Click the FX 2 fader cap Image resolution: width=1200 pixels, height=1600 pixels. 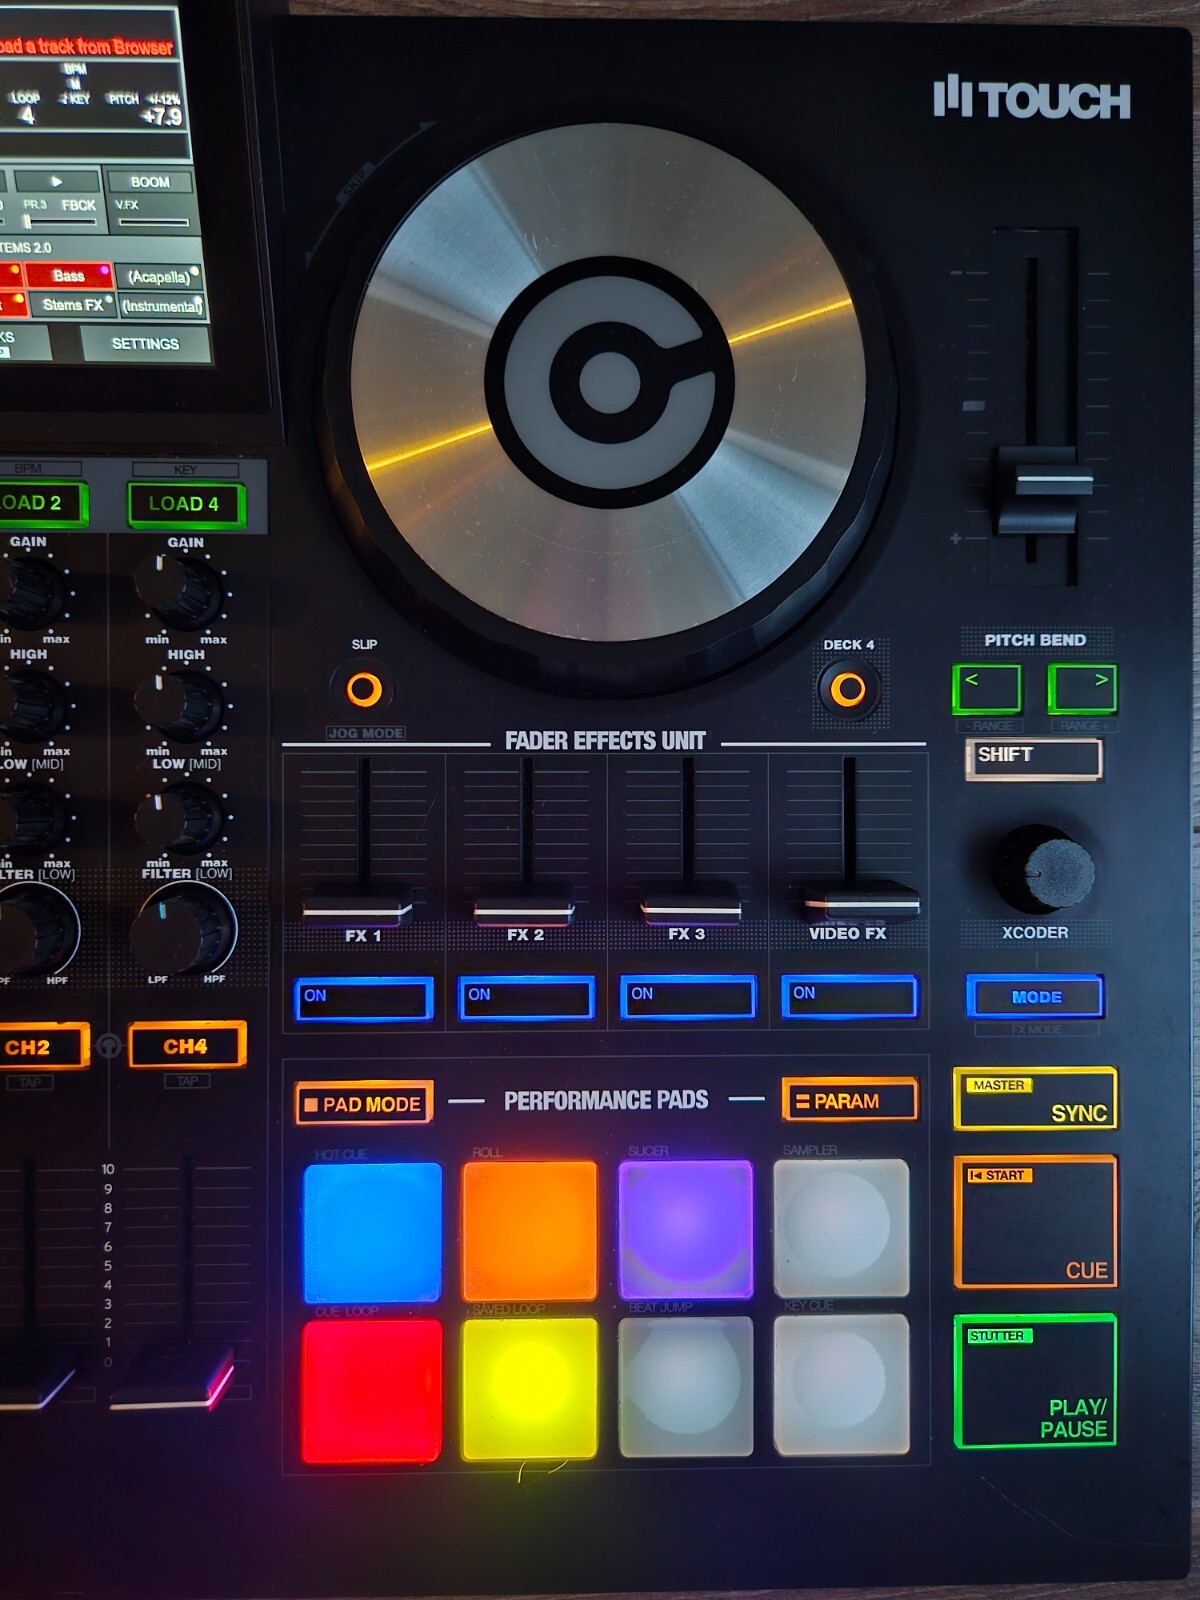(x=523, y=903)
